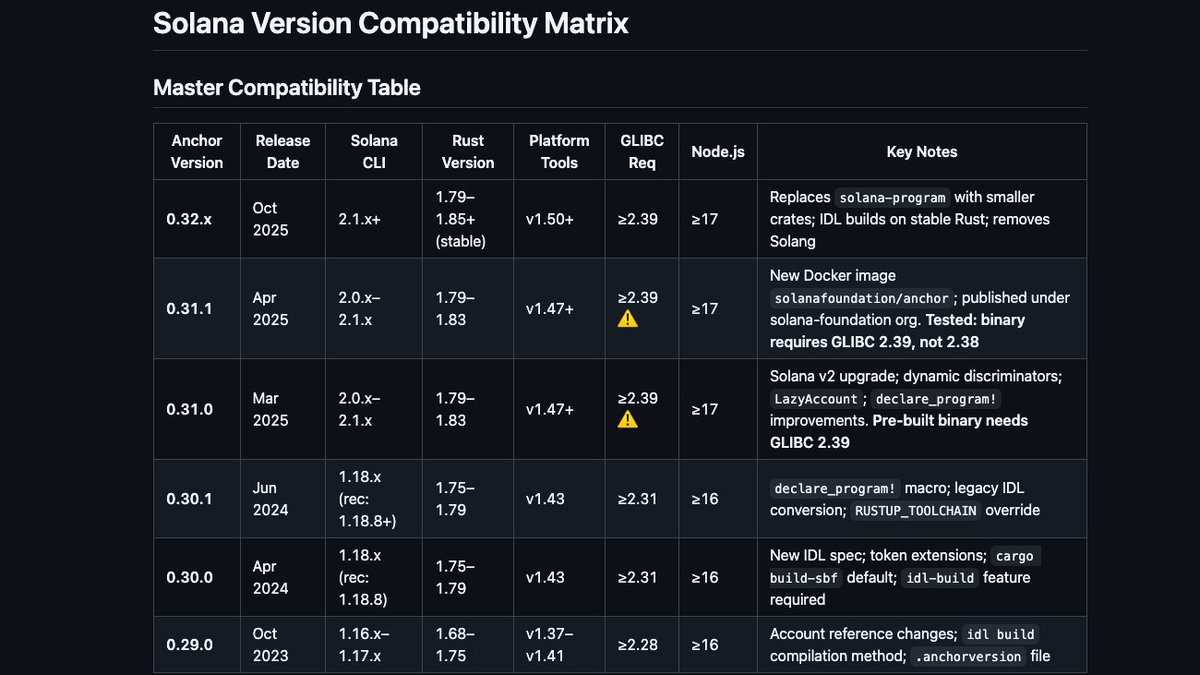Click the ≥2.28 GLIBC requirement cell
This screenshot has width=1200, height=675.
tap(642, 645)
